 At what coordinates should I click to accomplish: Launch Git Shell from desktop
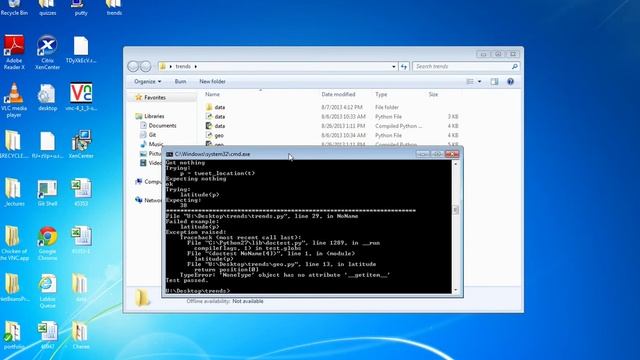point(47,192)
